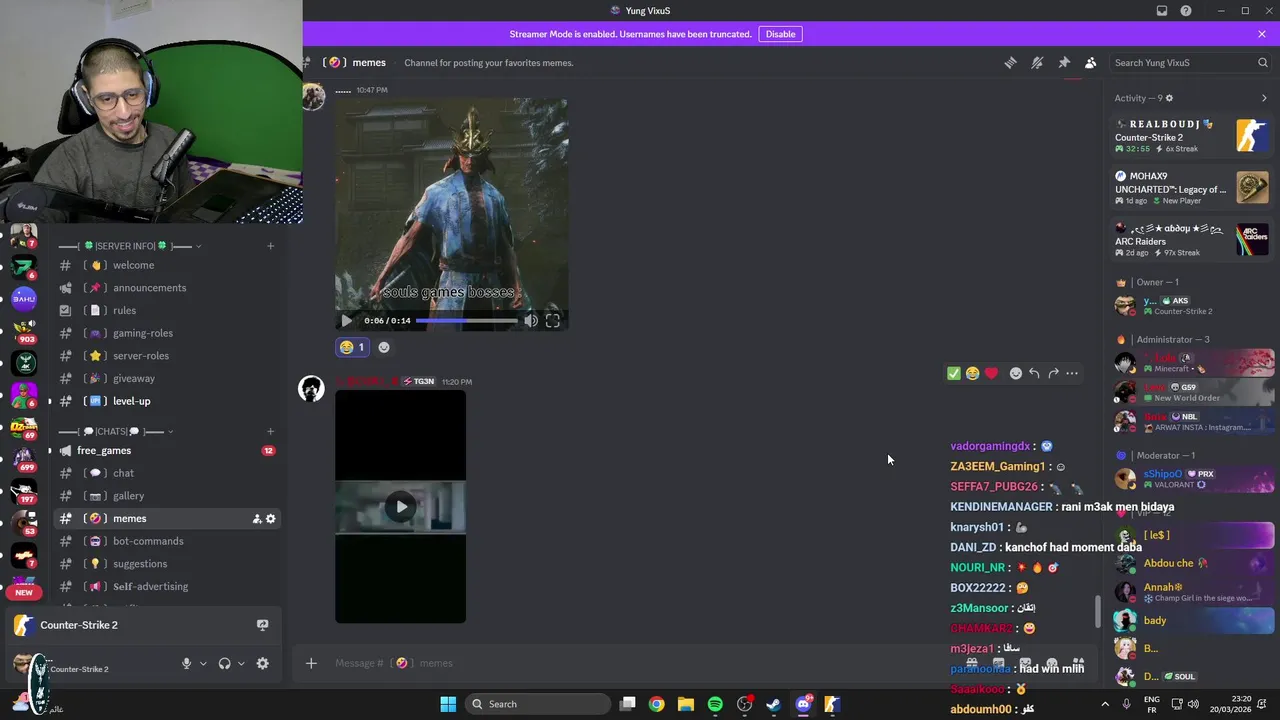
Task: Play the second video thumbnail
Action: 400,506
